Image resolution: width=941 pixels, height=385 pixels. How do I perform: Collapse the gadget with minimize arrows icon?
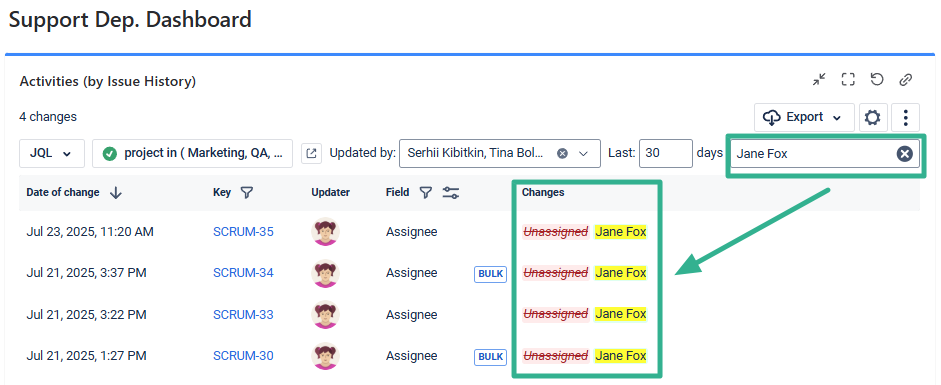click(x=819, y=80)
